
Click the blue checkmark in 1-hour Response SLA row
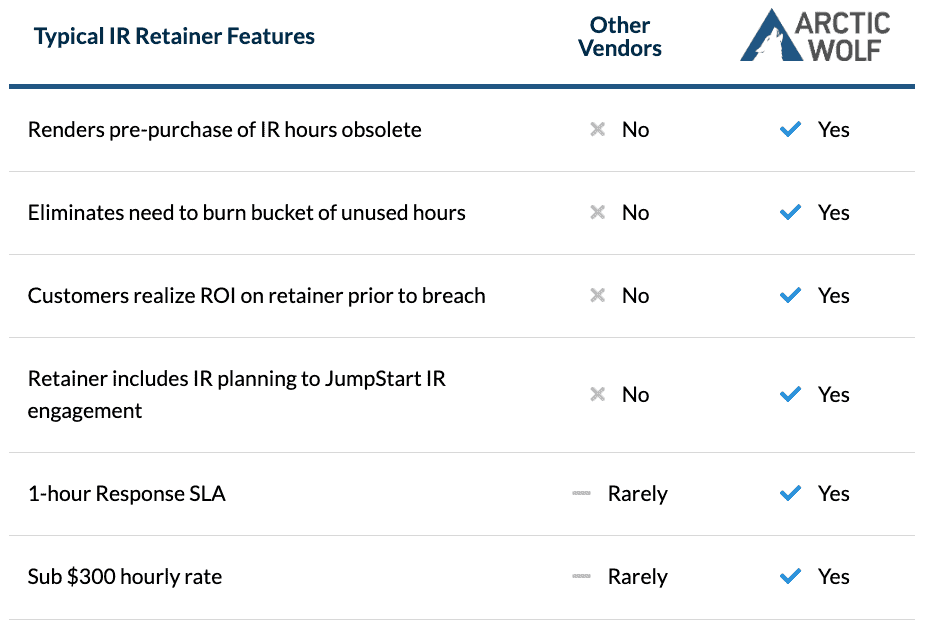pos(790,493)
